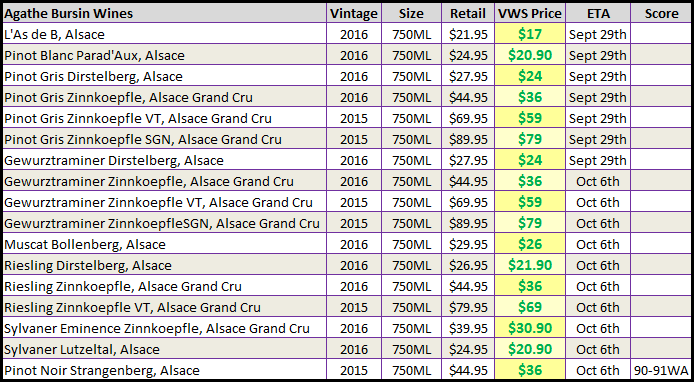Select the Sylvaner Lutzeltal, Alsace cell
This screenshot has height=382, width=694.
click(x=165, y=349)
